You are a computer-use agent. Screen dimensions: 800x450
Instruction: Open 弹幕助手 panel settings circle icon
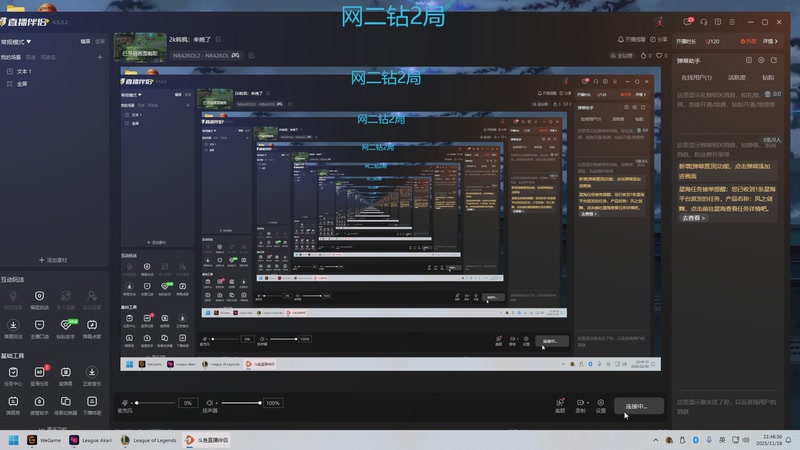pyautogui.click(x=761, y=60)
